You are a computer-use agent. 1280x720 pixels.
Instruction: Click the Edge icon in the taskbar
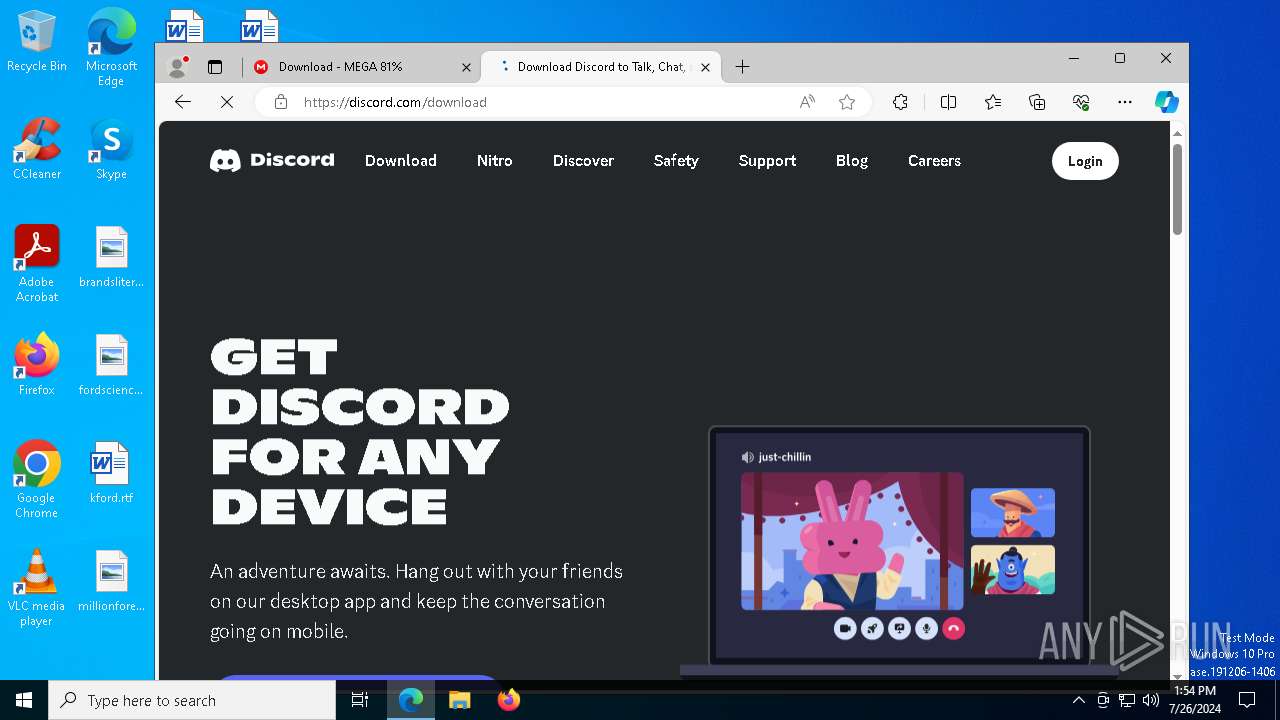tap(411, 700)
